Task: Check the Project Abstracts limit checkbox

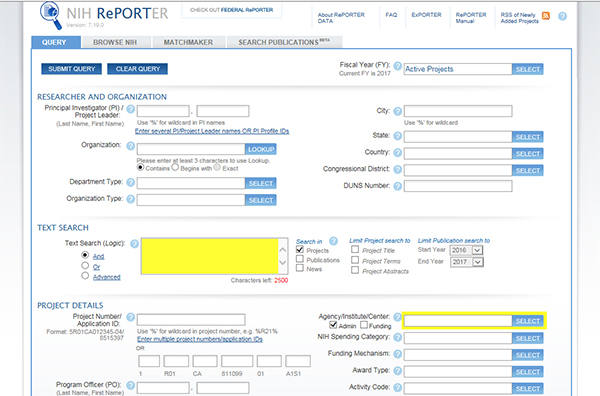Action: pyautogui.click(x=355, y=270)
